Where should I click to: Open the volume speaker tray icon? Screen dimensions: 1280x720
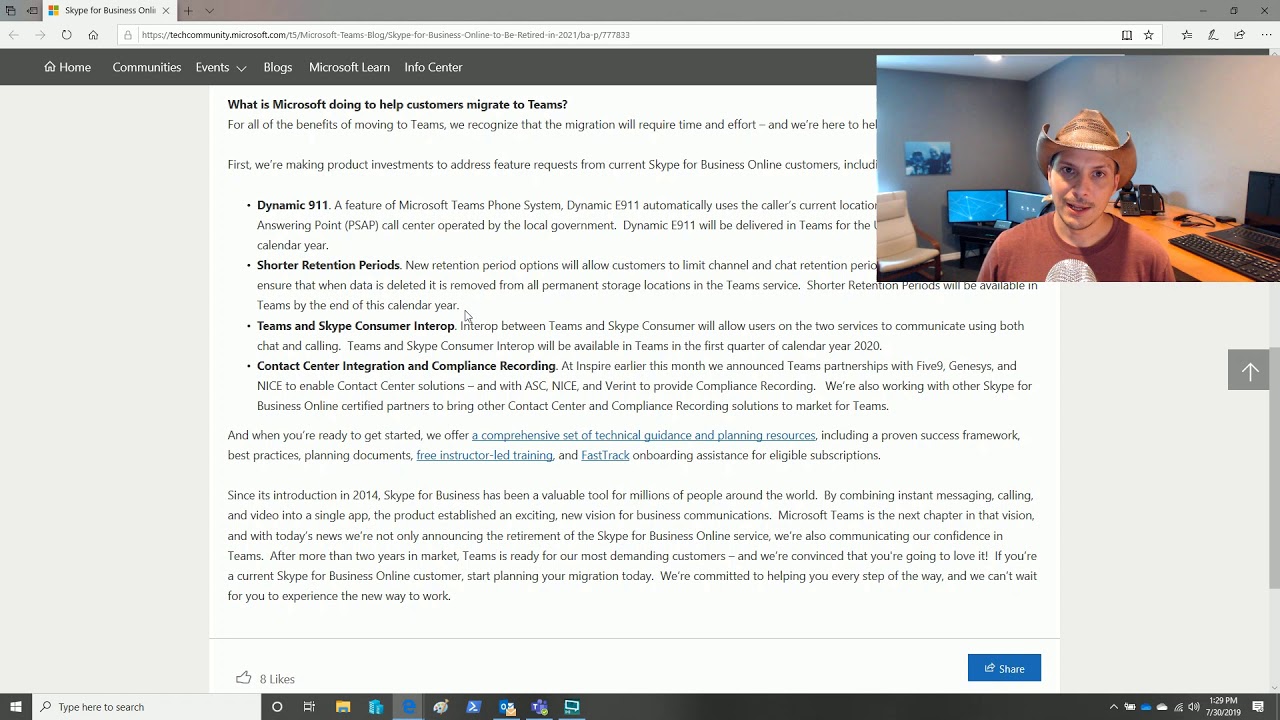(1194, 707)
